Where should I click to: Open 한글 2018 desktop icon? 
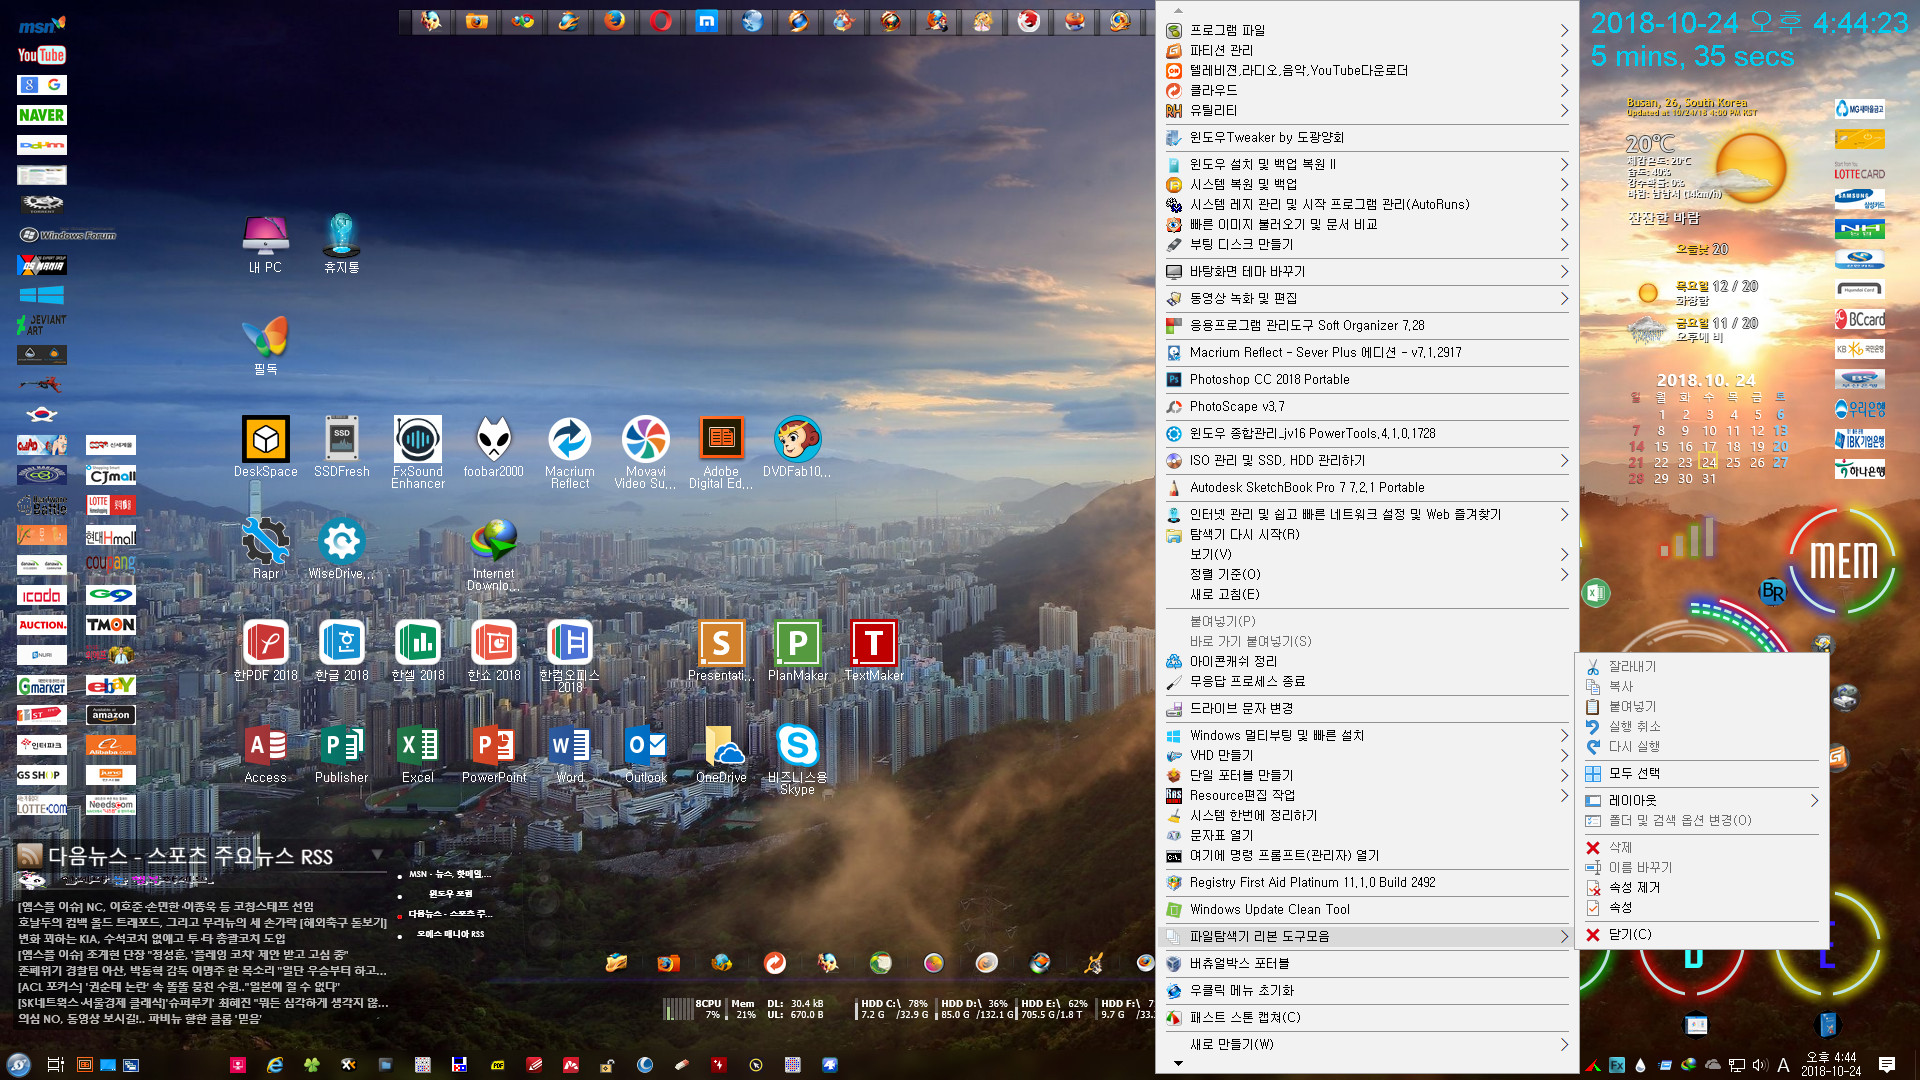[341, 650]
